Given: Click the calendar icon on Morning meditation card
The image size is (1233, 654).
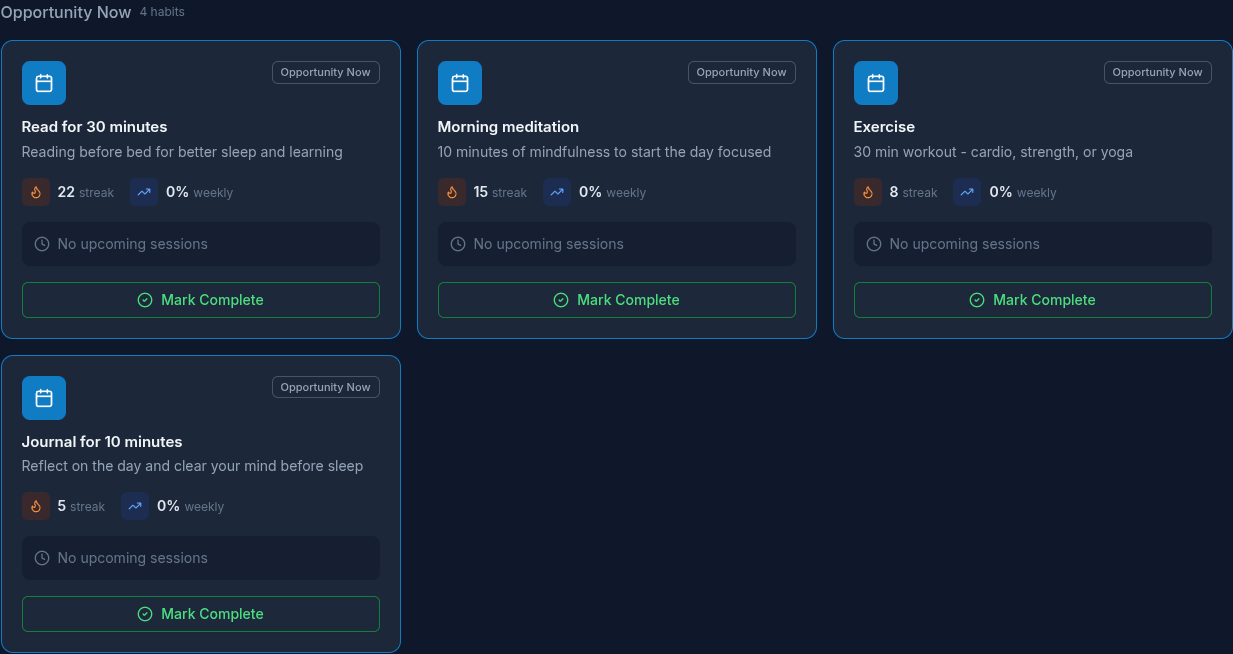Looking at the screenshot, I should click(x=459, y=83).
